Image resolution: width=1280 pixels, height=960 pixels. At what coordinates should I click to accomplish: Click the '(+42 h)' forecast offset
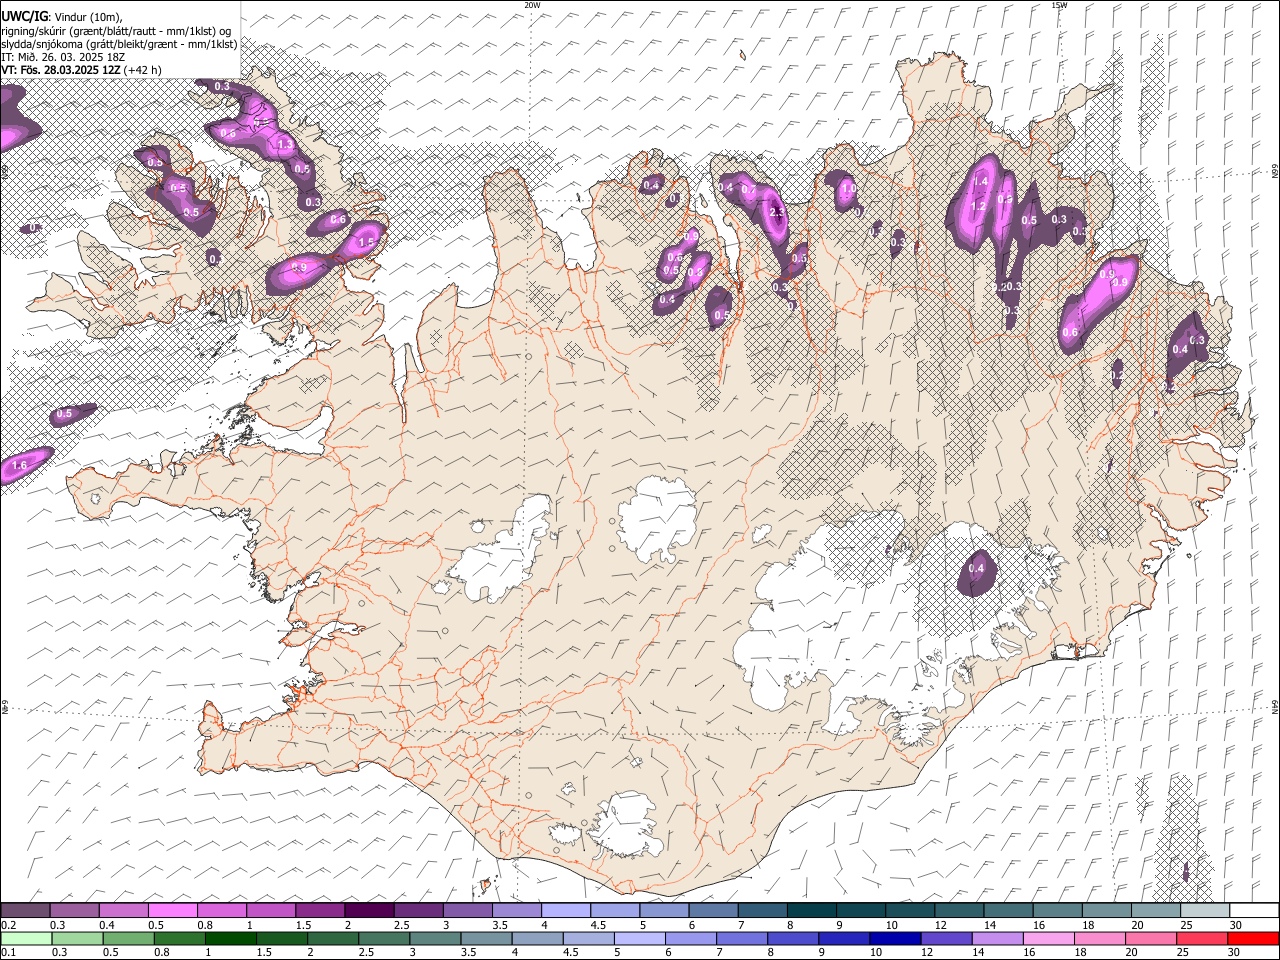pos(143,70)
